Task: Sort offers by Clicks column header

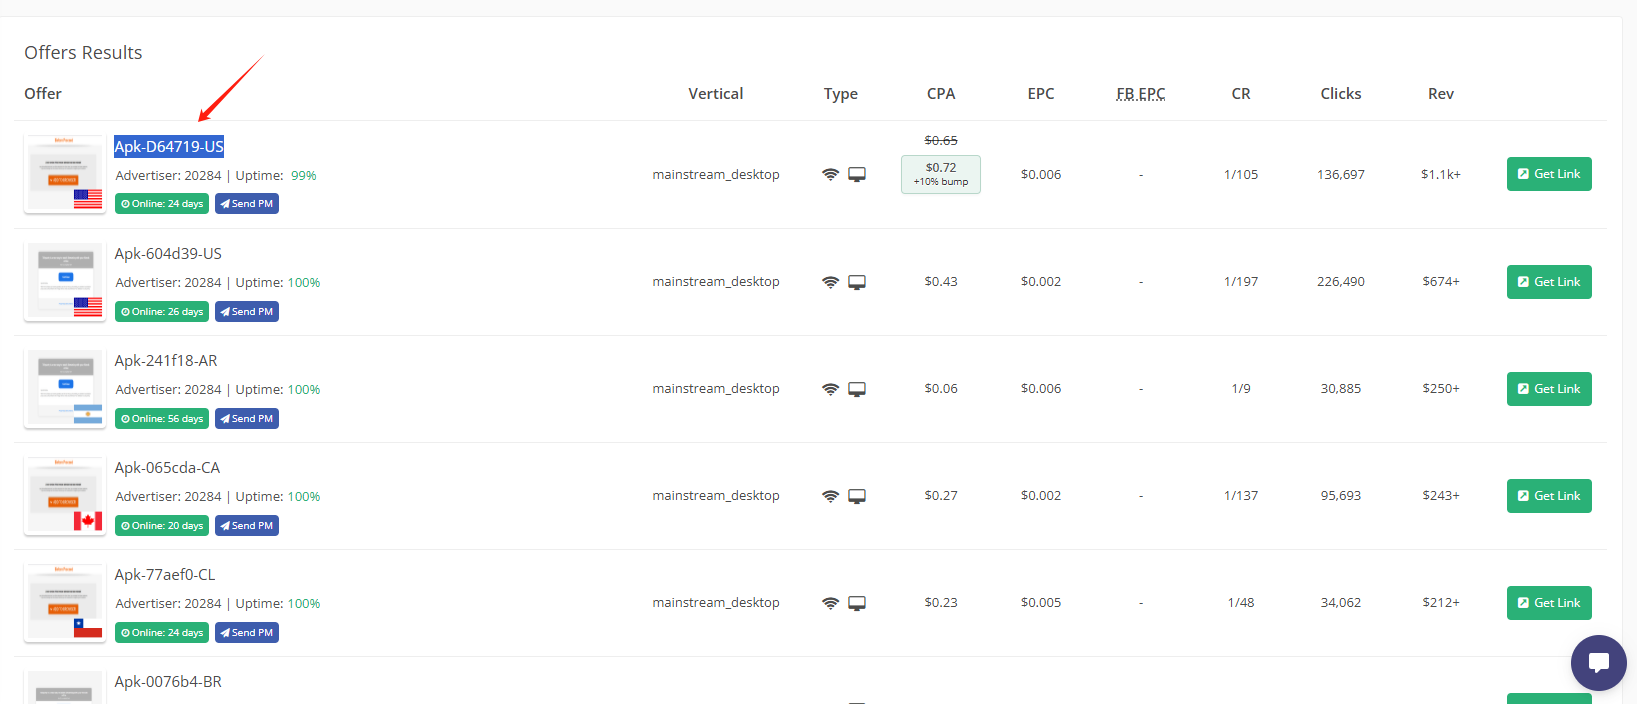Action: [x=1341, y=94]
